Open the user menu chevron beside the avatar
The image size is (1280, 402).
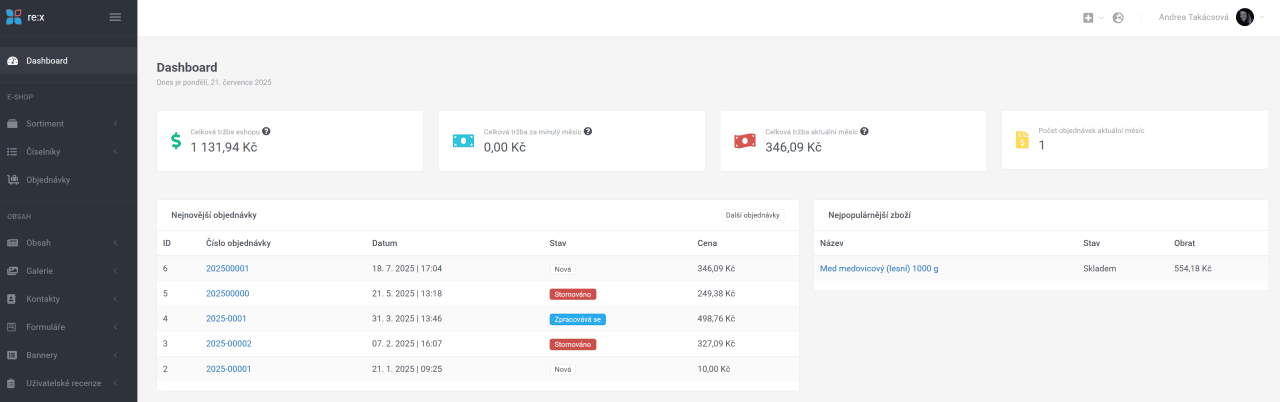(x=1262, y=18)
